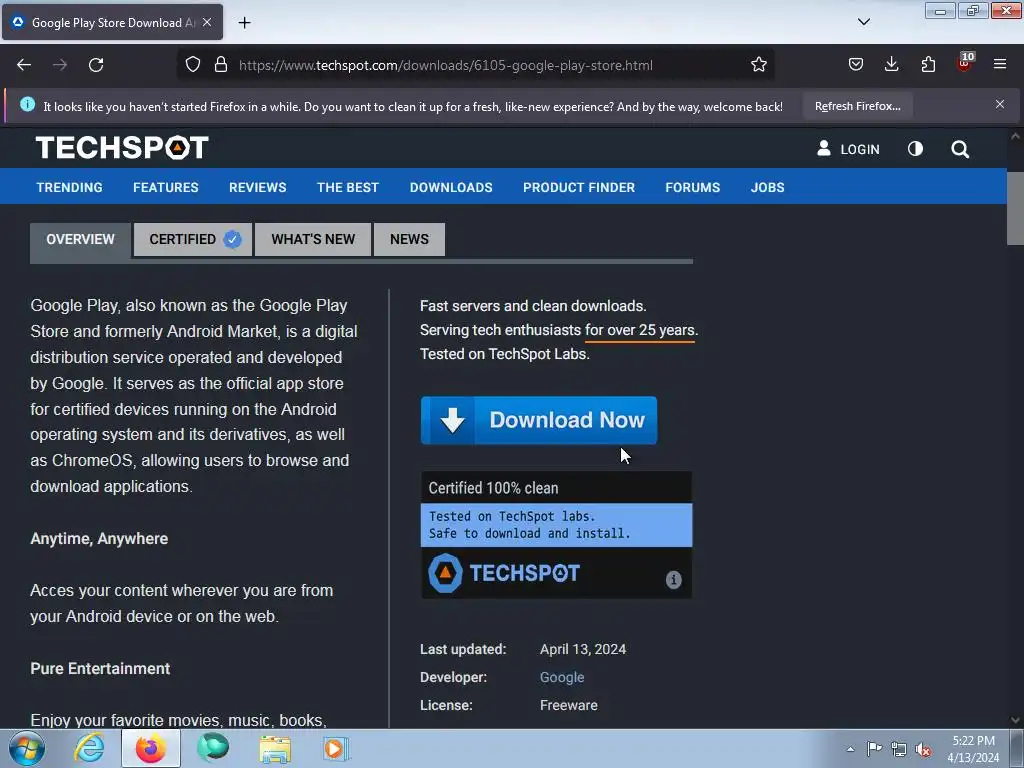This screenshot has height=768, width=1024.
Task: Click the TechSpot logo in certified badge
Action: 504,573
